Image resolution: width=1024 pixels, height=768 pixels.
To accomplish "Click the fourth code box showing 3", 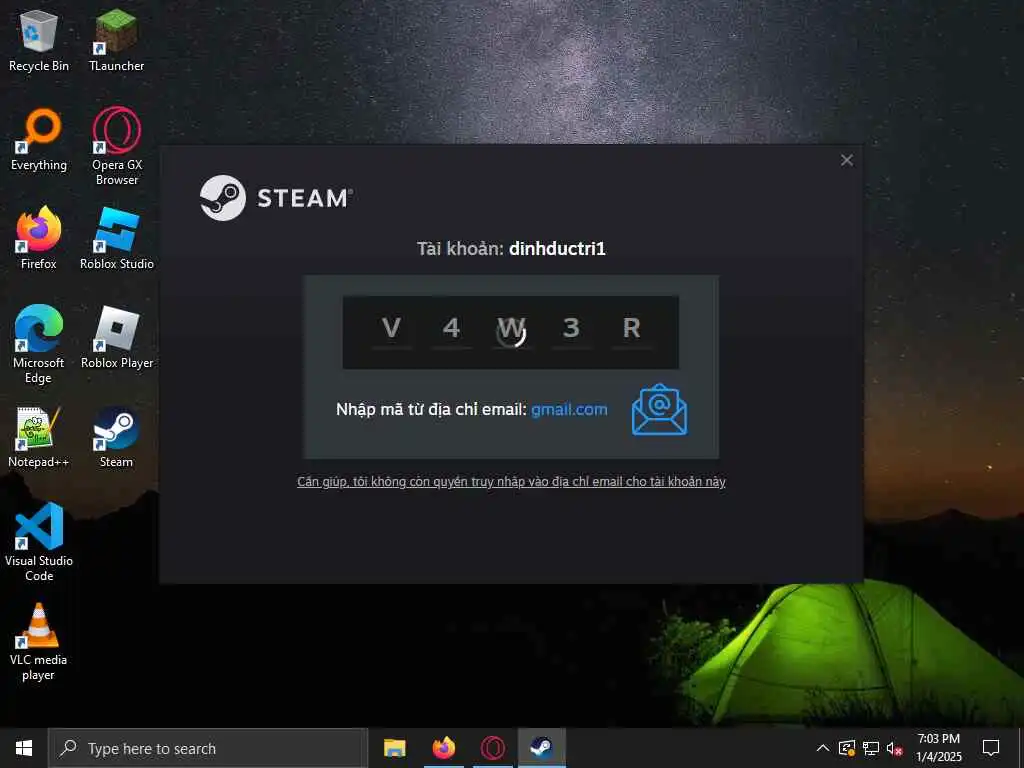I will 571,331.
